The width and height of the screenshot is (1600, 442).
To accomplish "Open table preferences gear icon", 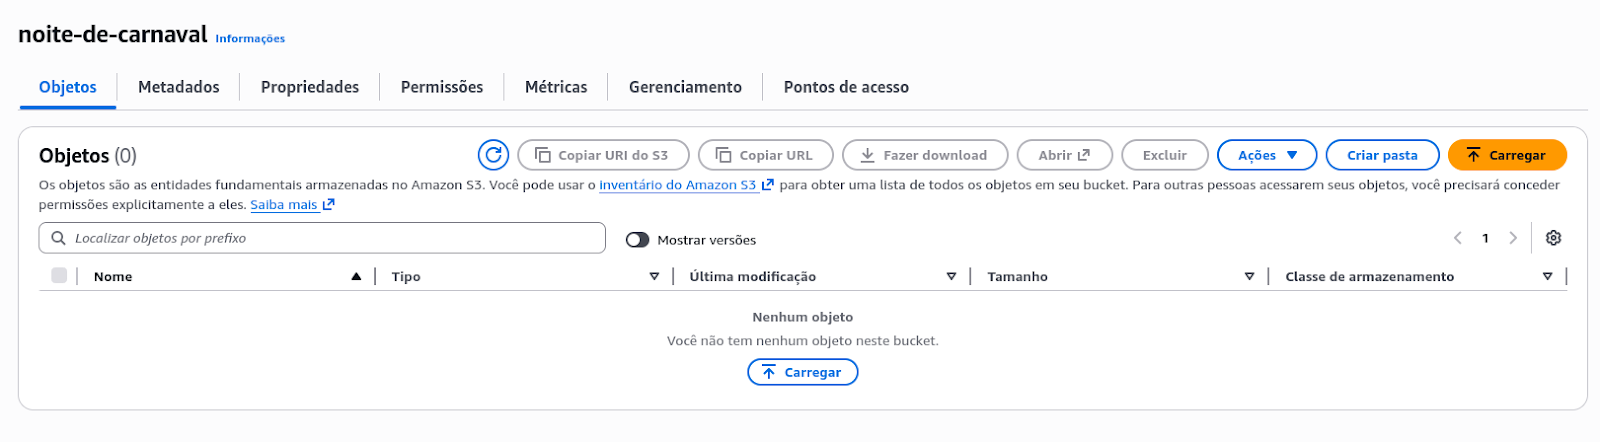I will point(1553,238).
